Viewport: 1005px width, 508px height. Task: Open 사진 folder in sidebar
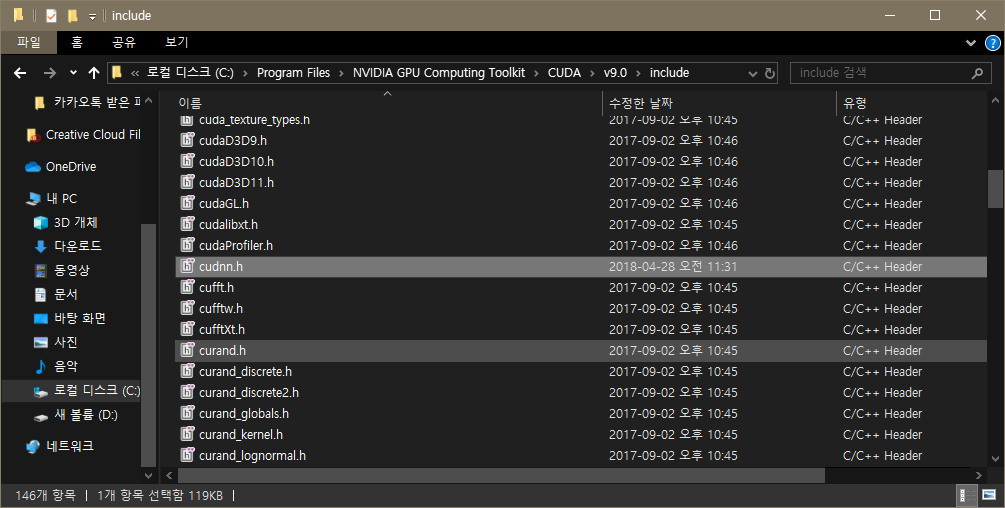(x=56, y=342)
